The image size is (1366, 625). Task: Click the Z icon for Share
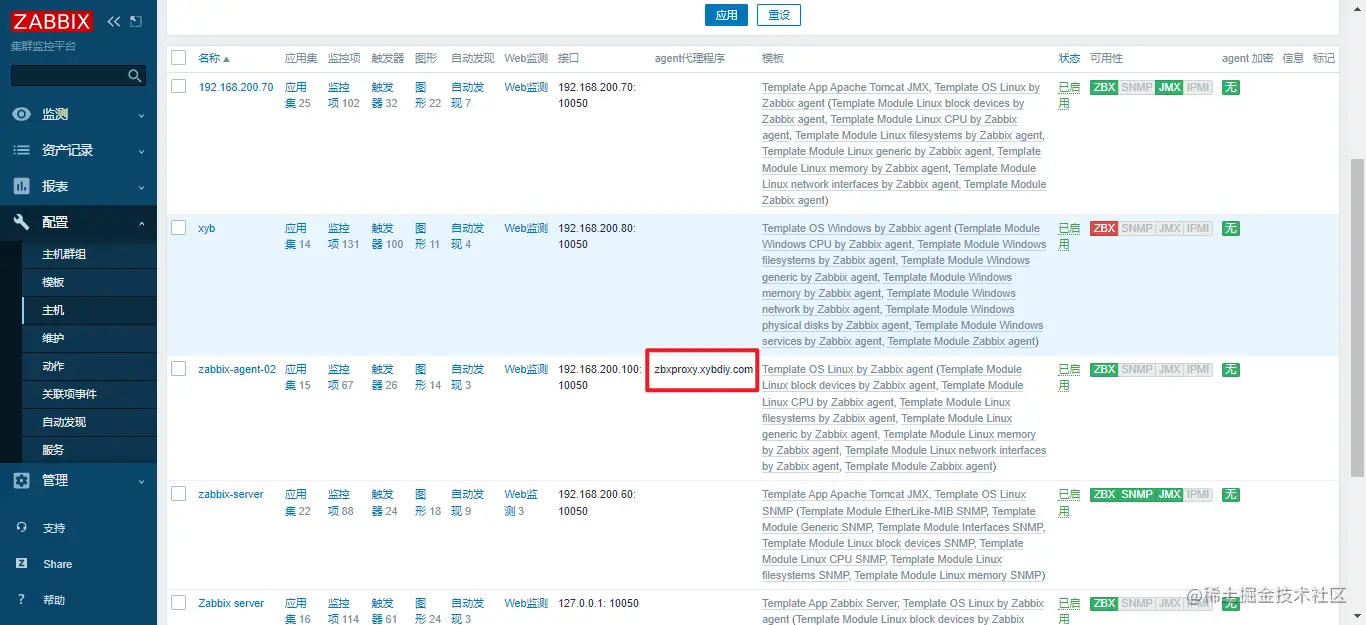(22, 564)
